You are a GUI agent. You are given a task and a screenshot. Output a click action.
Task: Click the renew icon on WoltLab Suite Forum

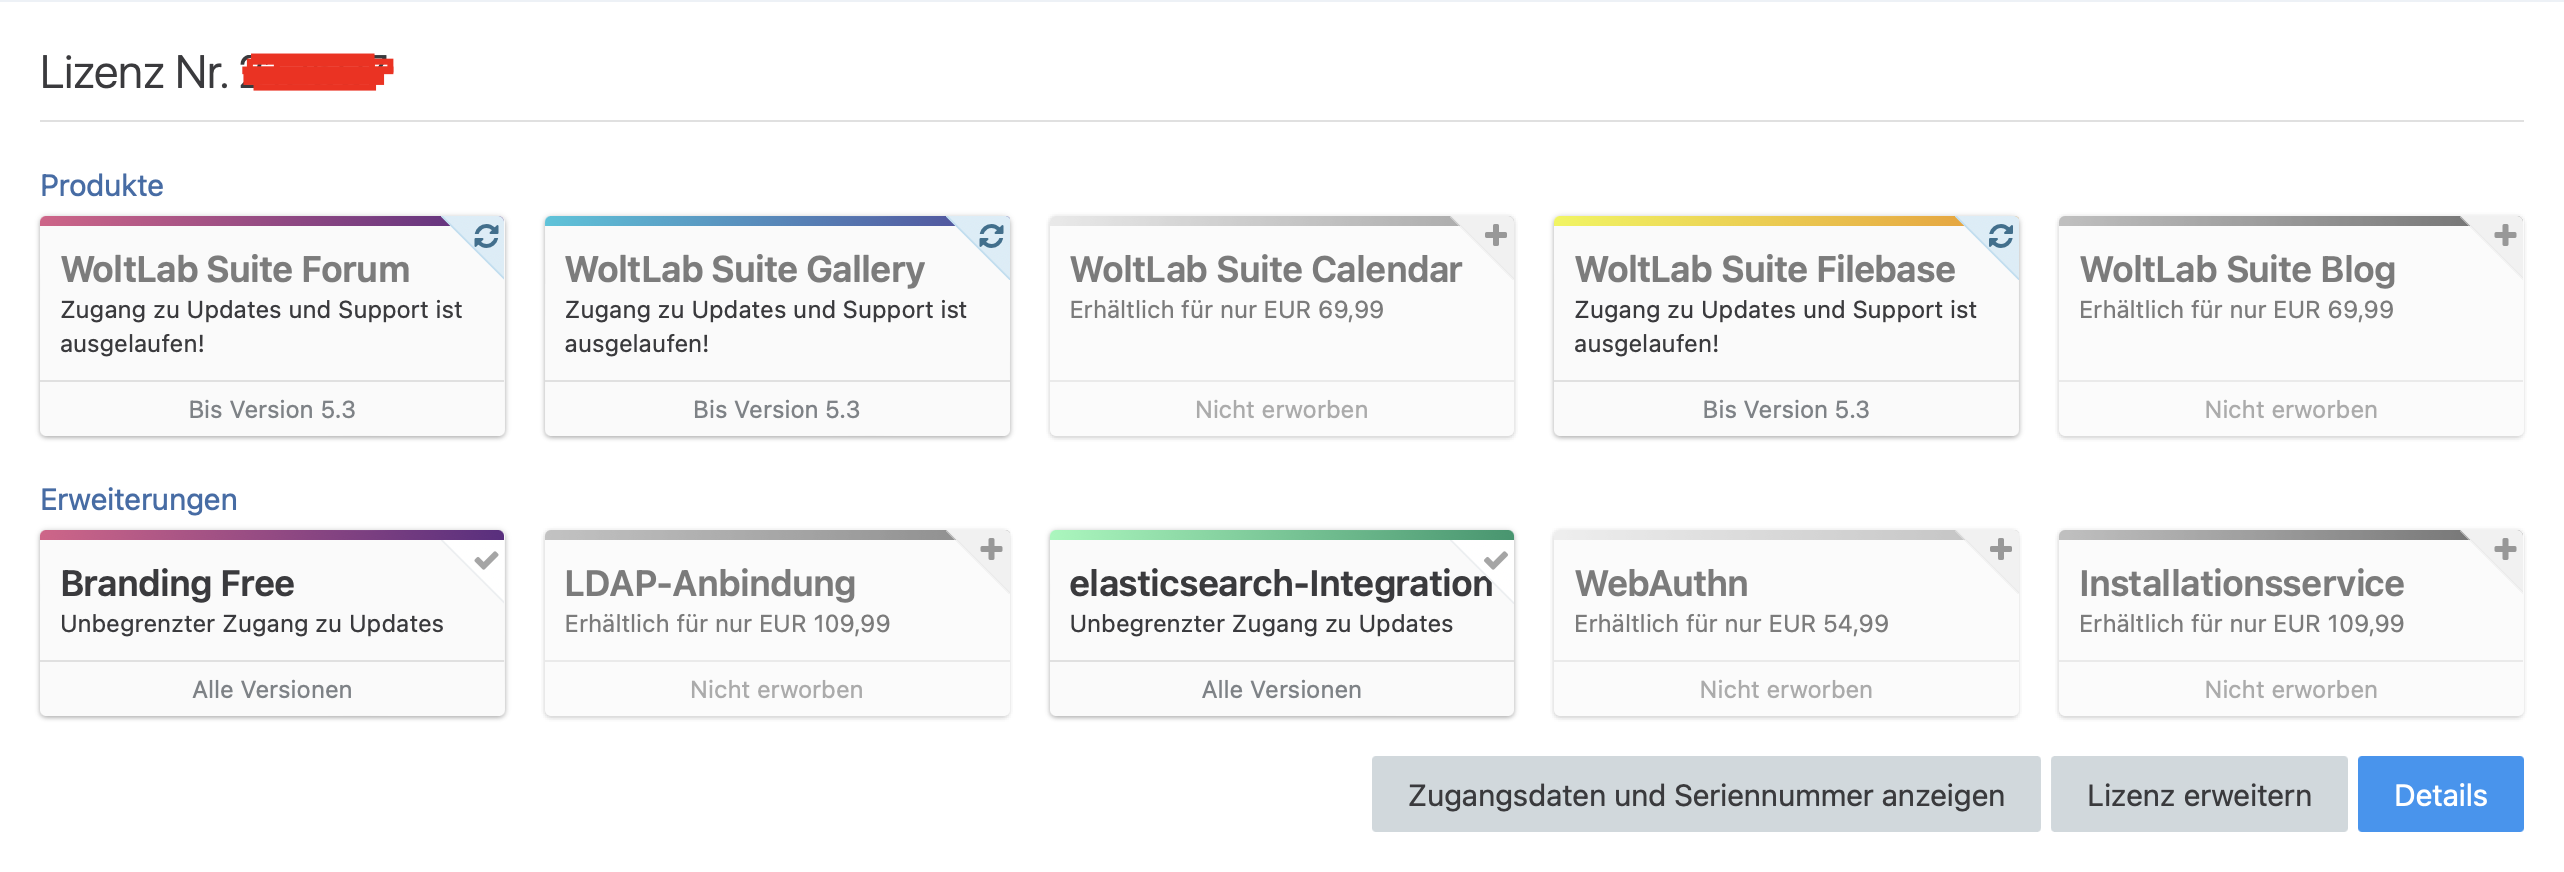click(486, 236)
